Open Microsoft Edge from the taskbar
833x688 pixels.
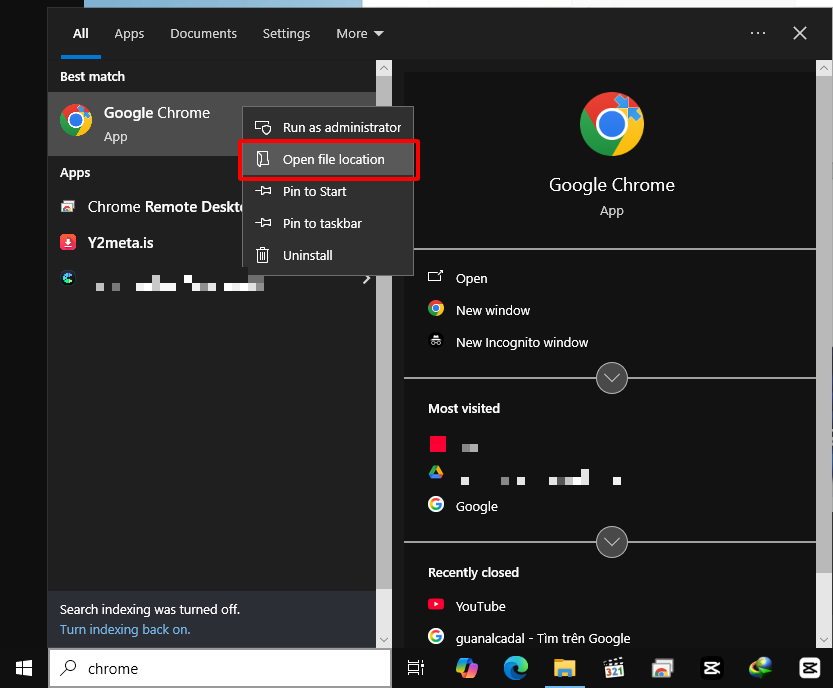(x=515, y=668)
